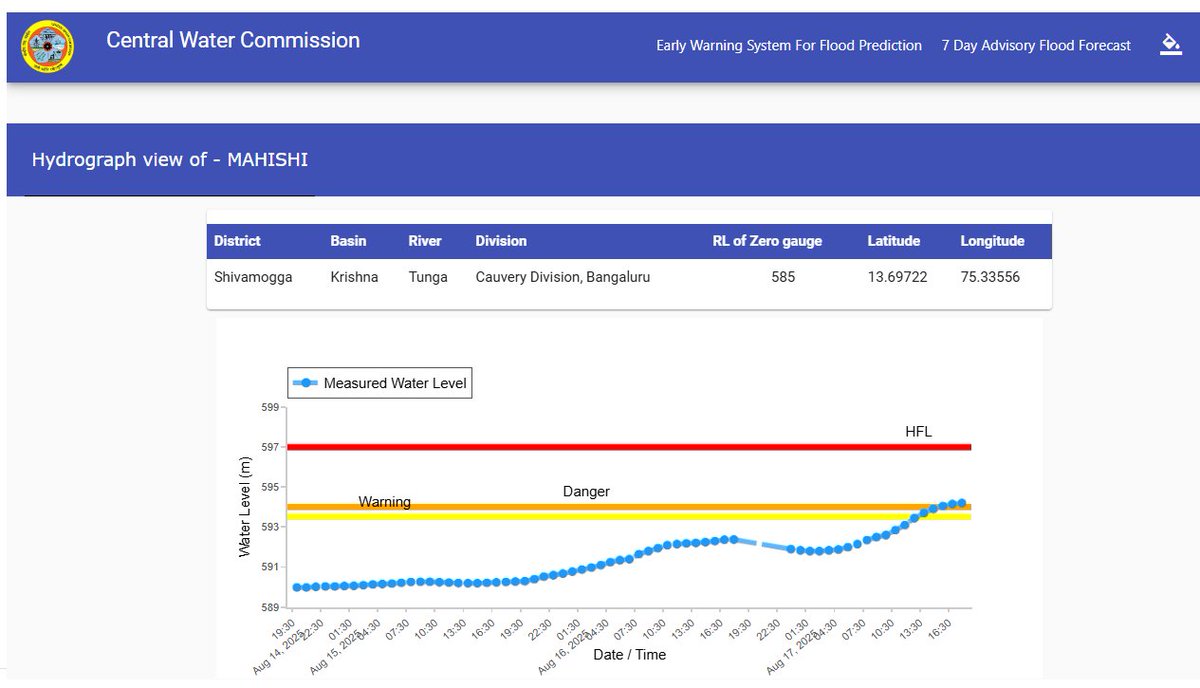Click the District column header
Screen dimensions: 1200x688
(237, 241)
